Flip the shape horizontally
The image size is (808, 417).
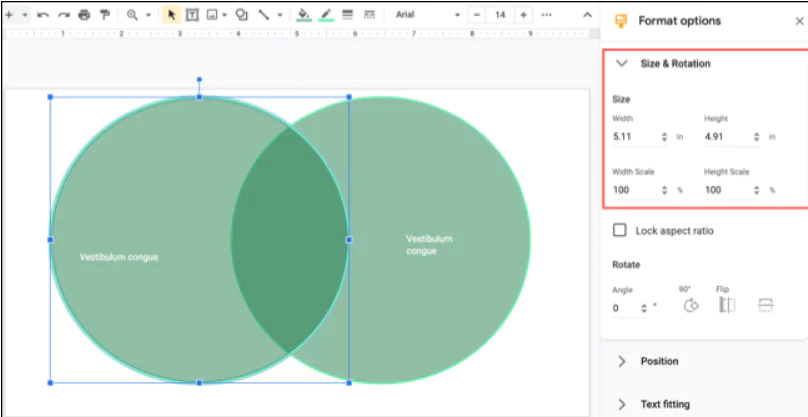pos(727,305)
